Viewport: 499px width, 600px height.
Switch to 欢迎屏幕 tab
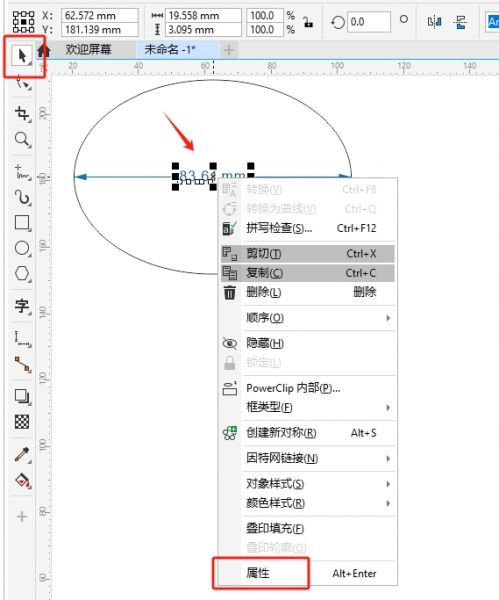click(88, 49)
